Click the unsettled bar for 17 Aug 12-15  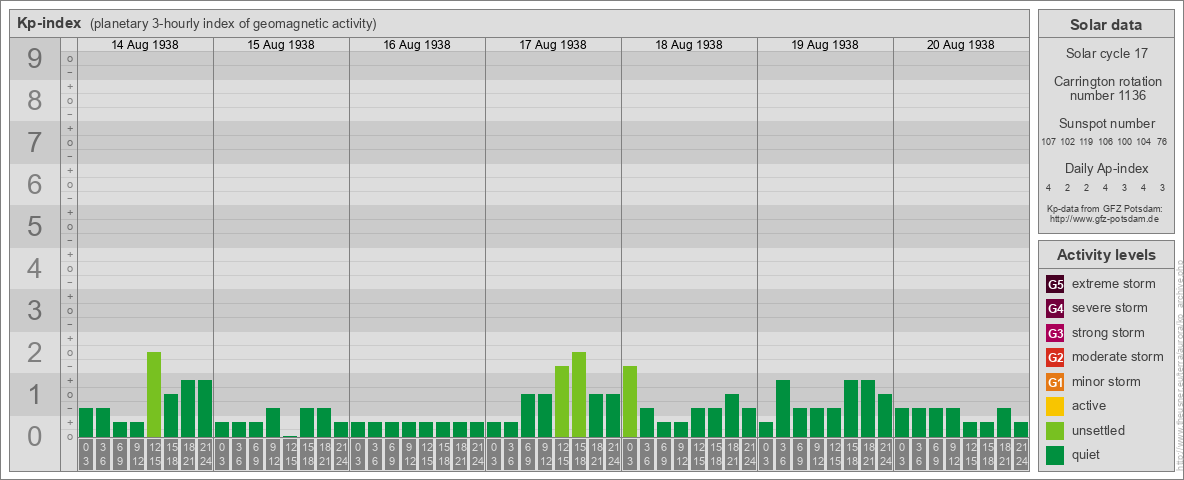click(x=562, y=402)
